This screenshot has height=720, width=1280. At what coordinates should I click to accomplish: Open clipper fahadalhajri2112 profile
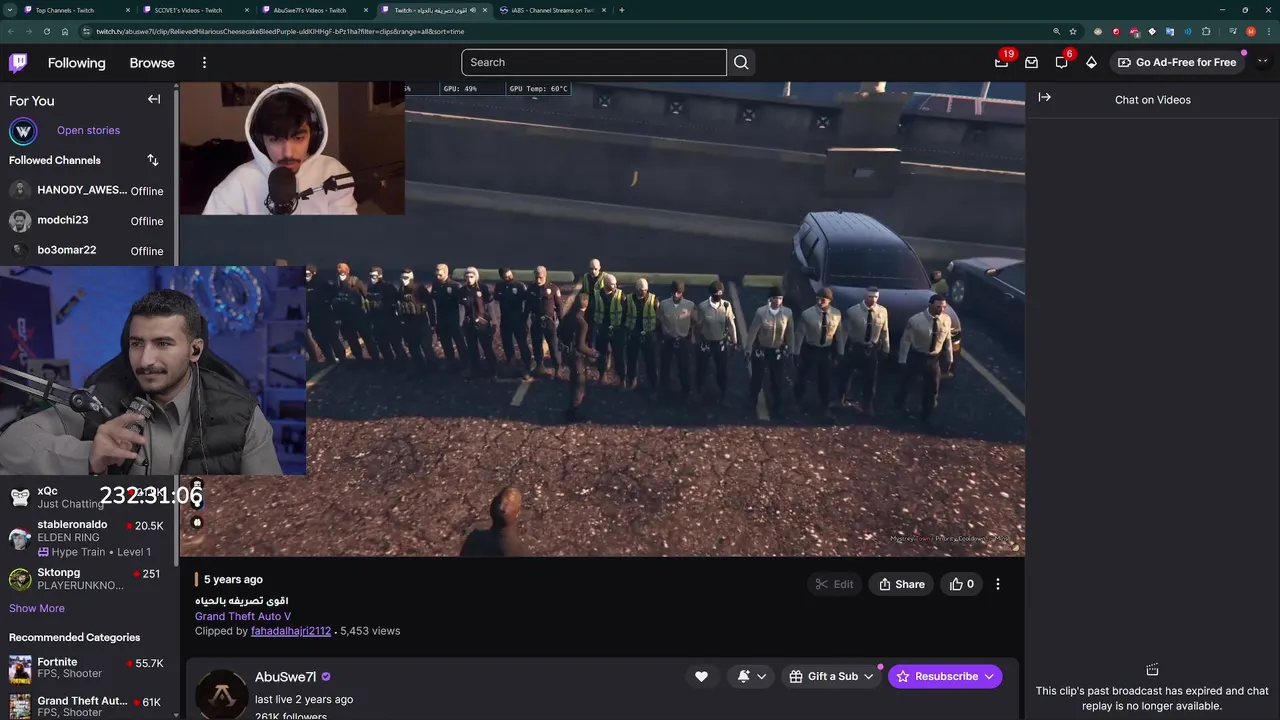tap(291, 631)
